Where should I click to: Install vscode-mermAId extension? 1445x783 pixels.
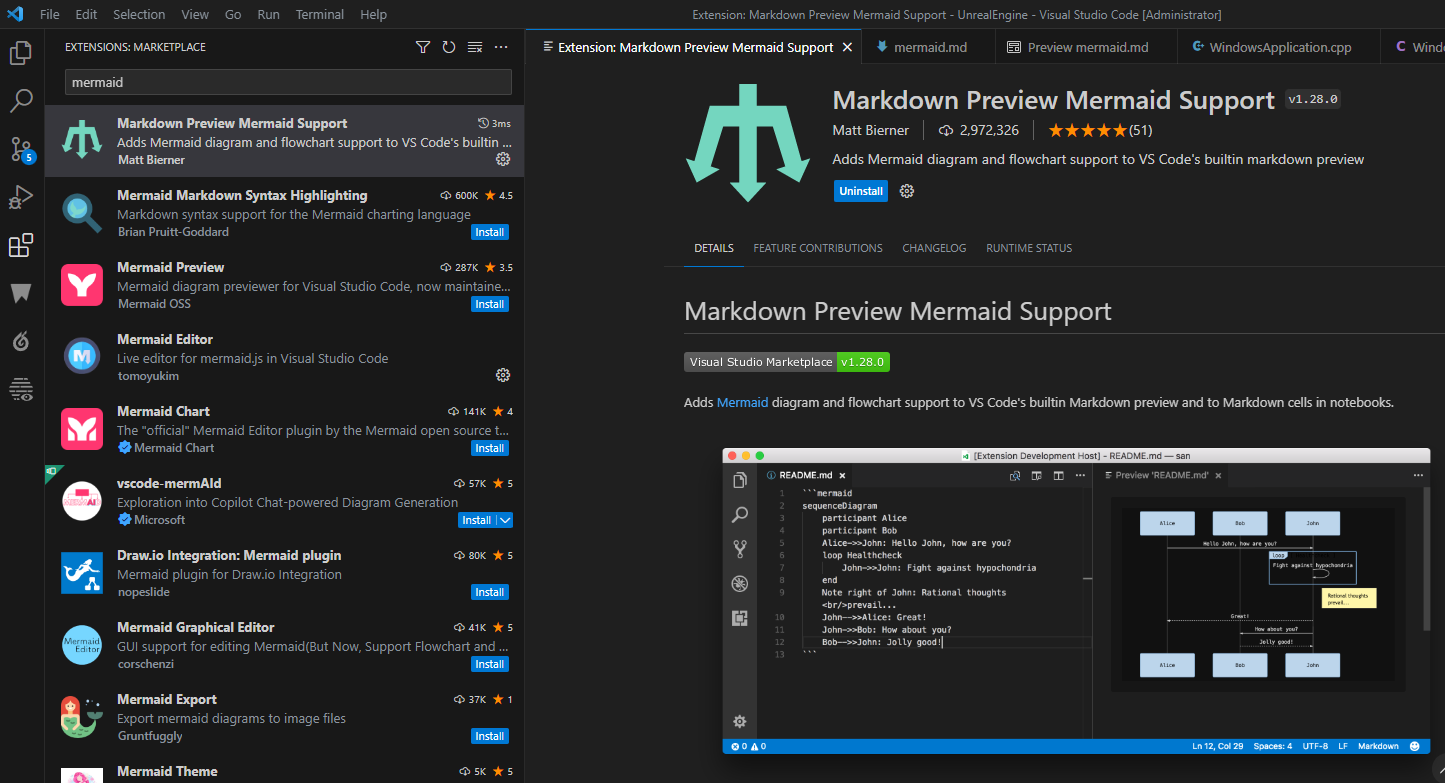pos(477,520)
